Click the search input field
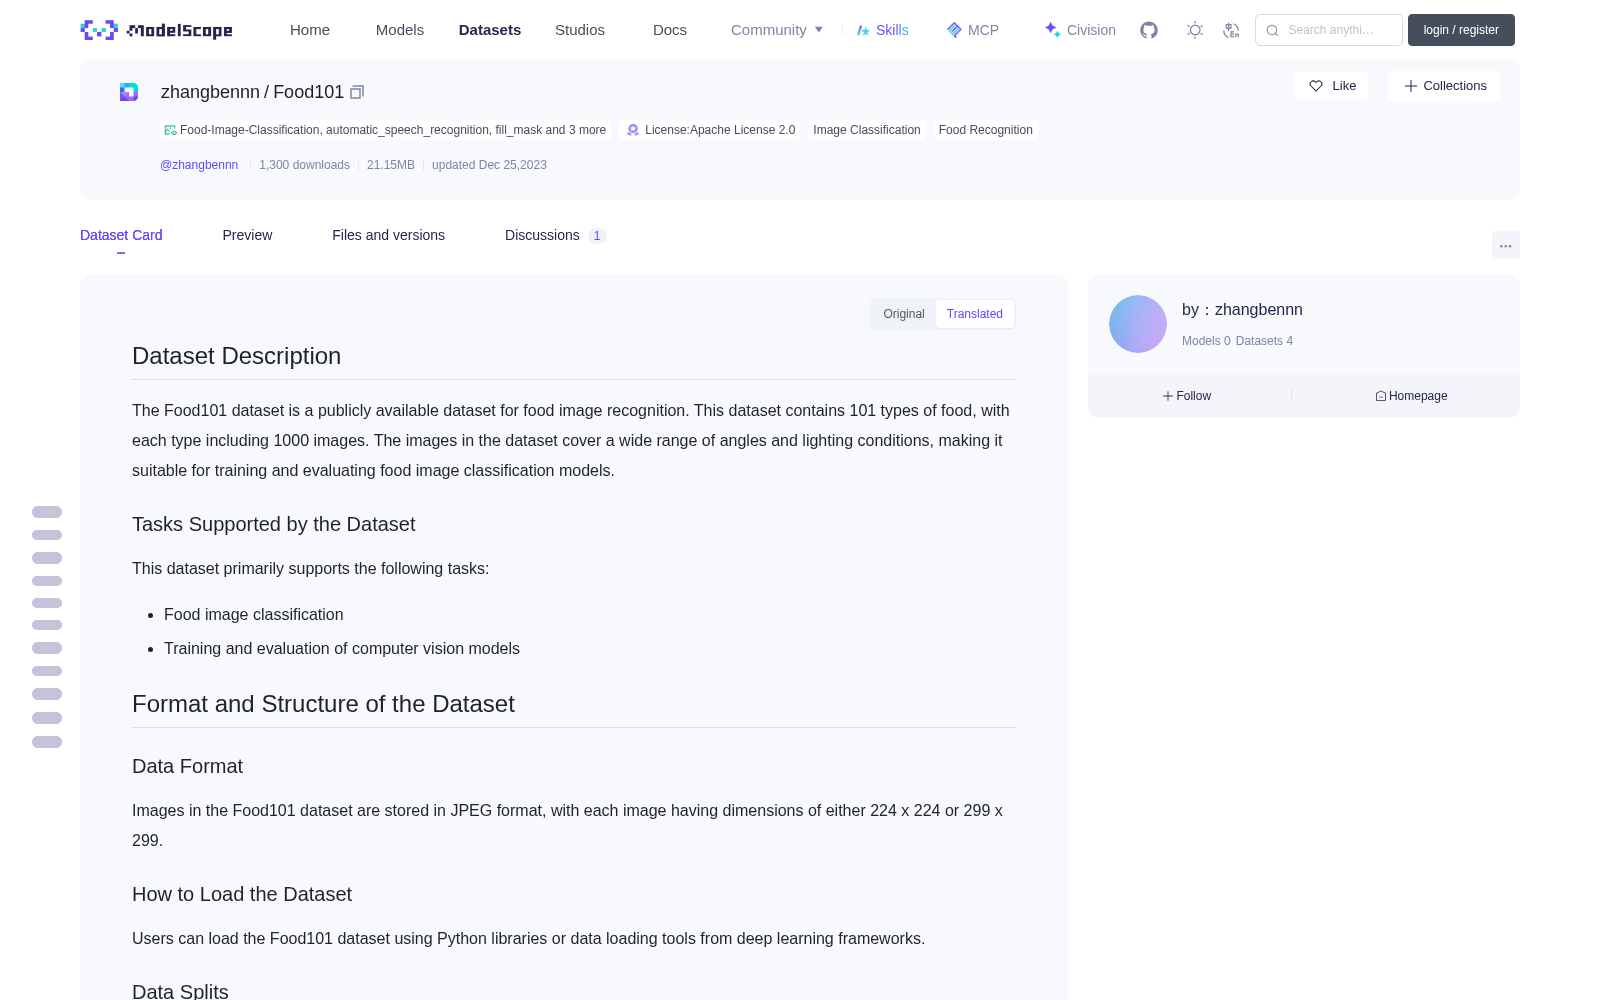The image size is (1600, 1000). point(1329,30)
